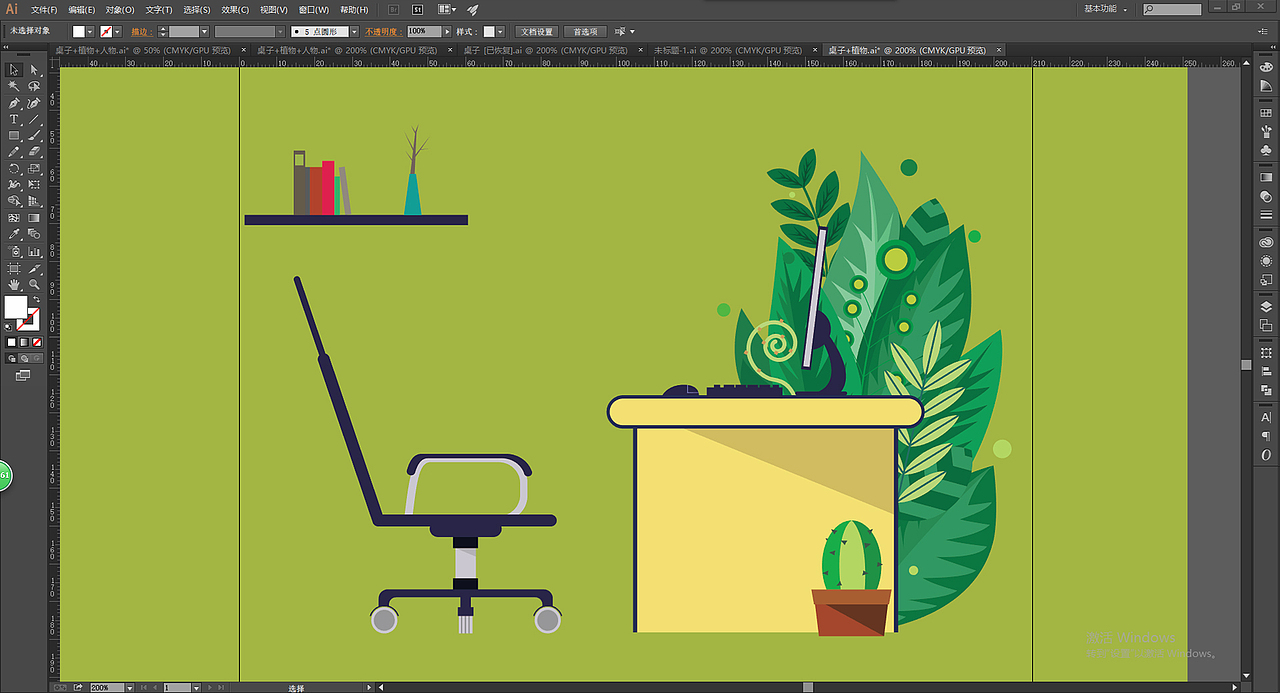This screenshot has width=1280, height=693.
Task: Open the arrange documents dropdown
Action: coord(449,9)
